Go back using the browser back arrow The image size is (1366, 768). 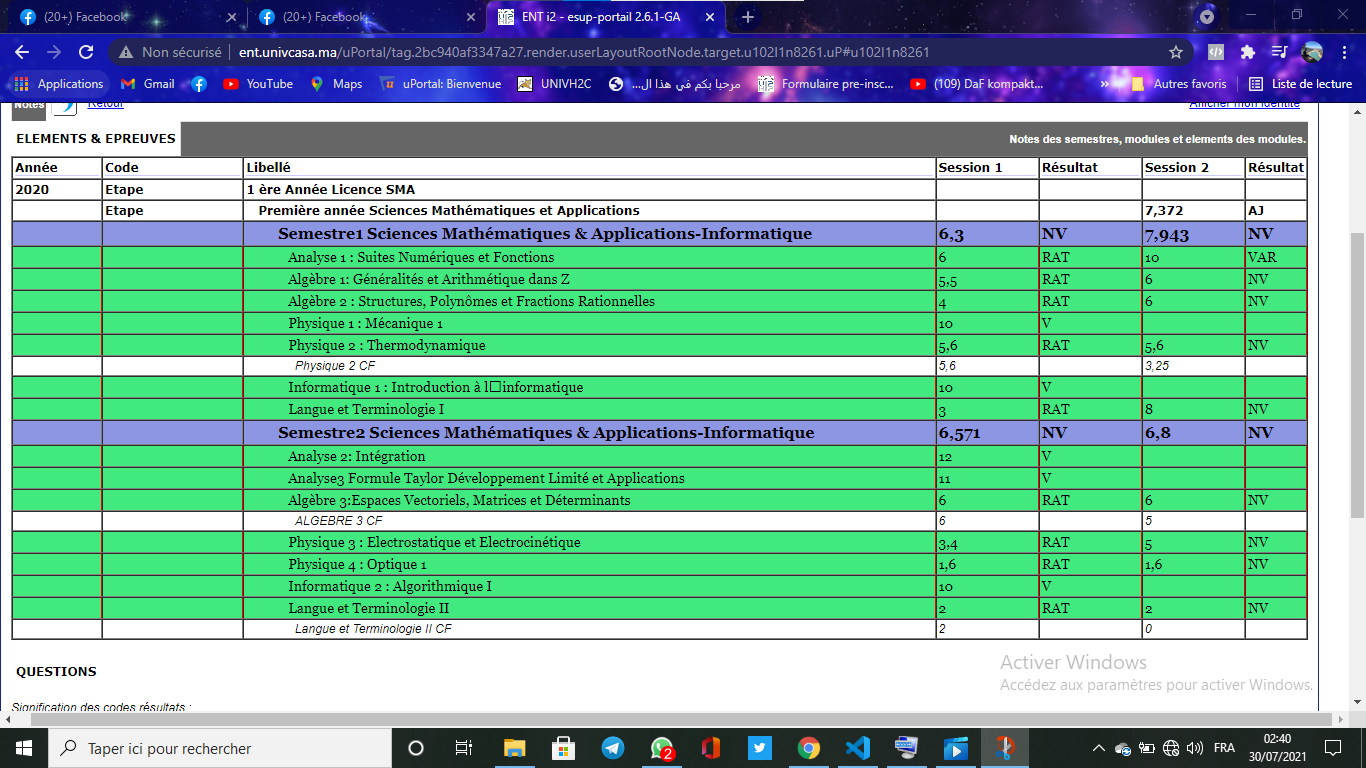pyautogui.click(x=22, y=52)
